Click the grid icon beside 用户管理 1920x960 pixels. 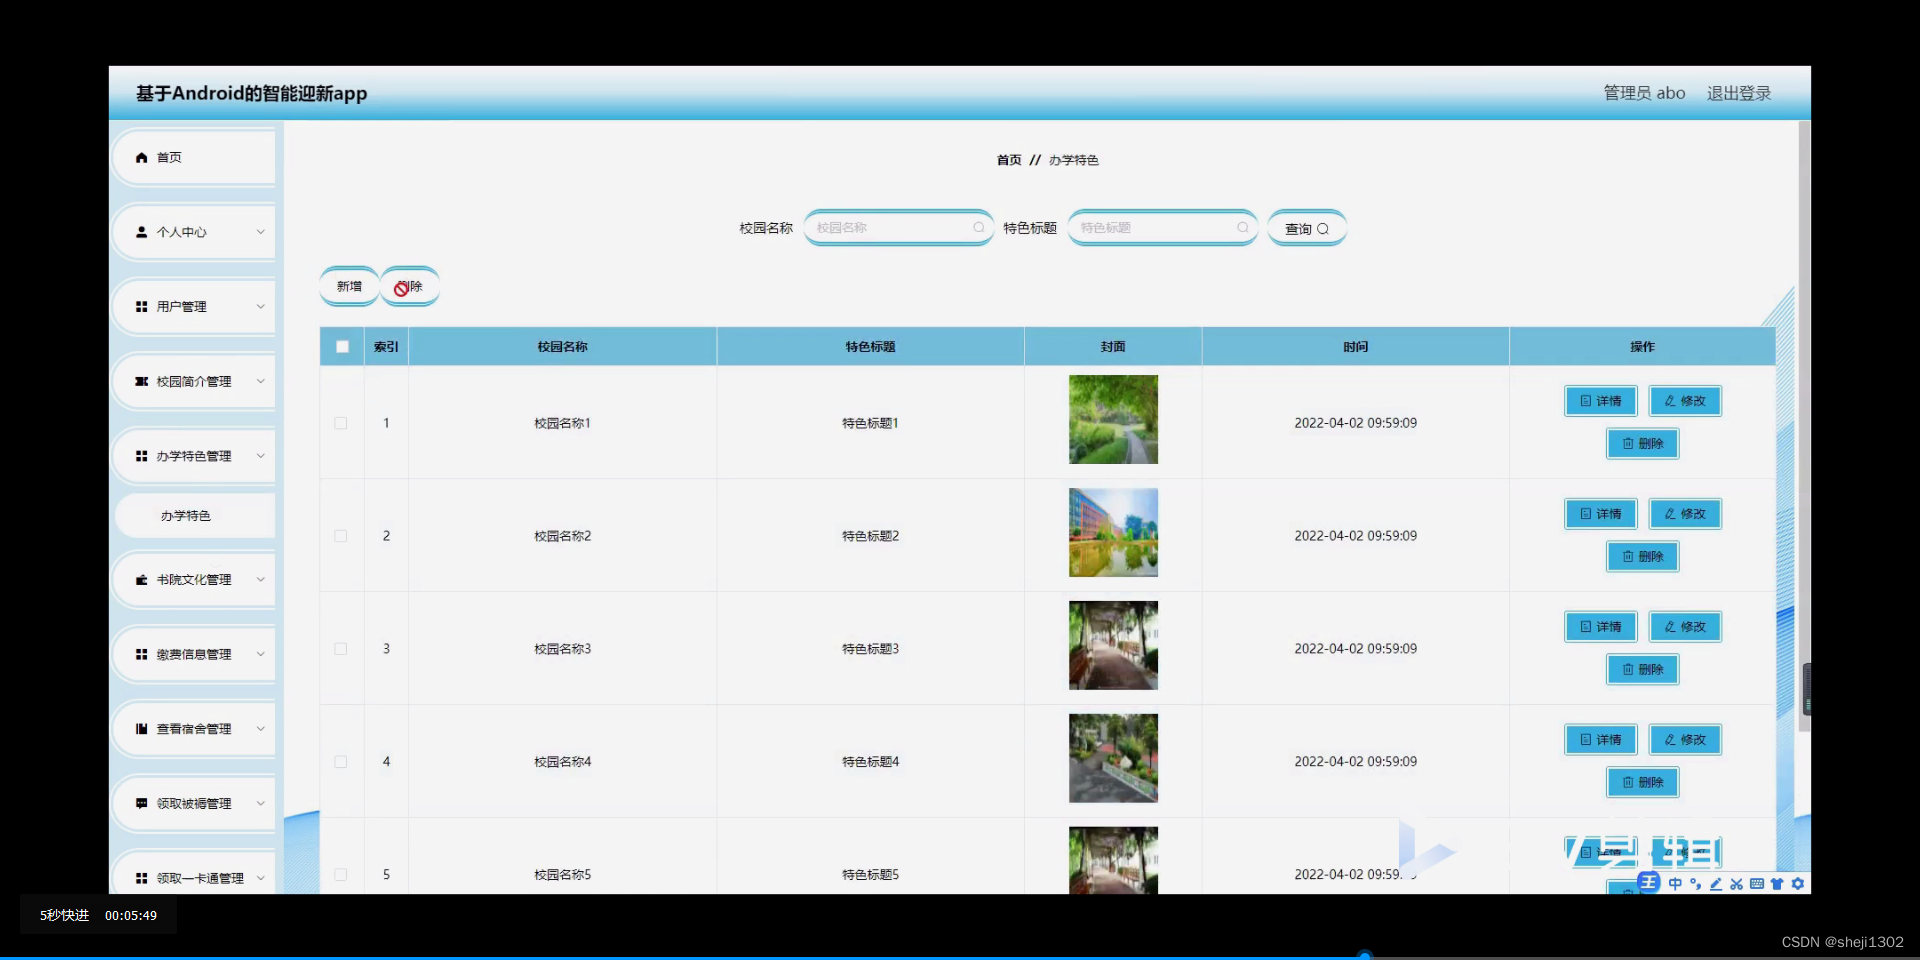click(141, 306)
